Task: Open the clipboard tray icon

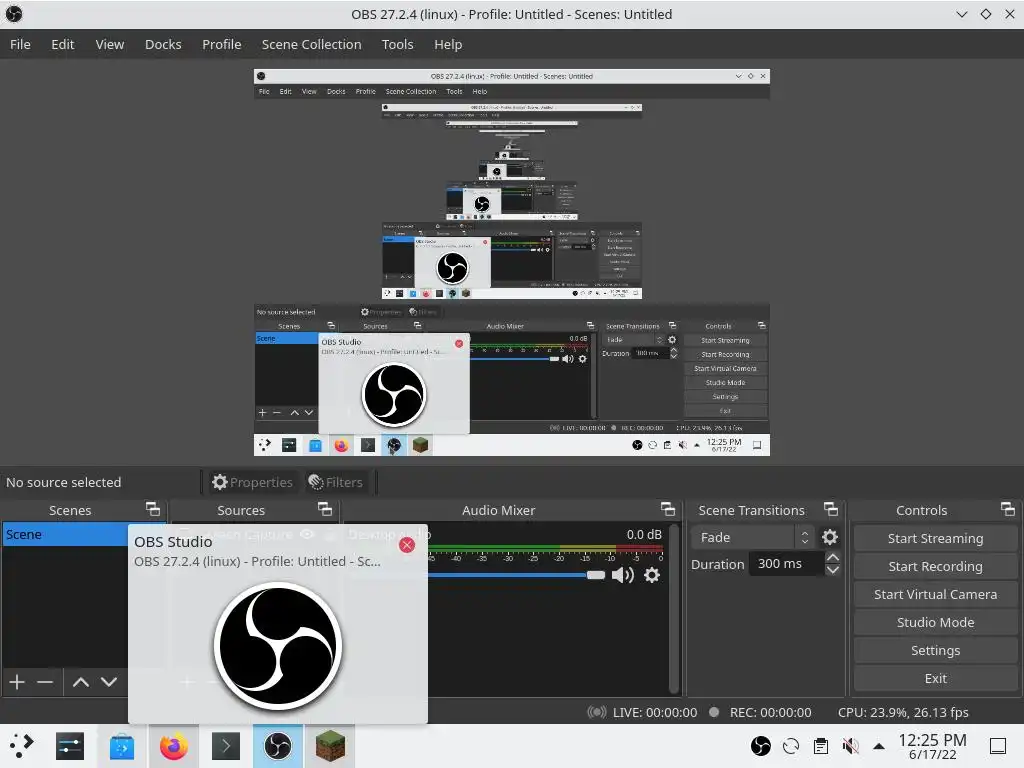Action: coord(821,746)
